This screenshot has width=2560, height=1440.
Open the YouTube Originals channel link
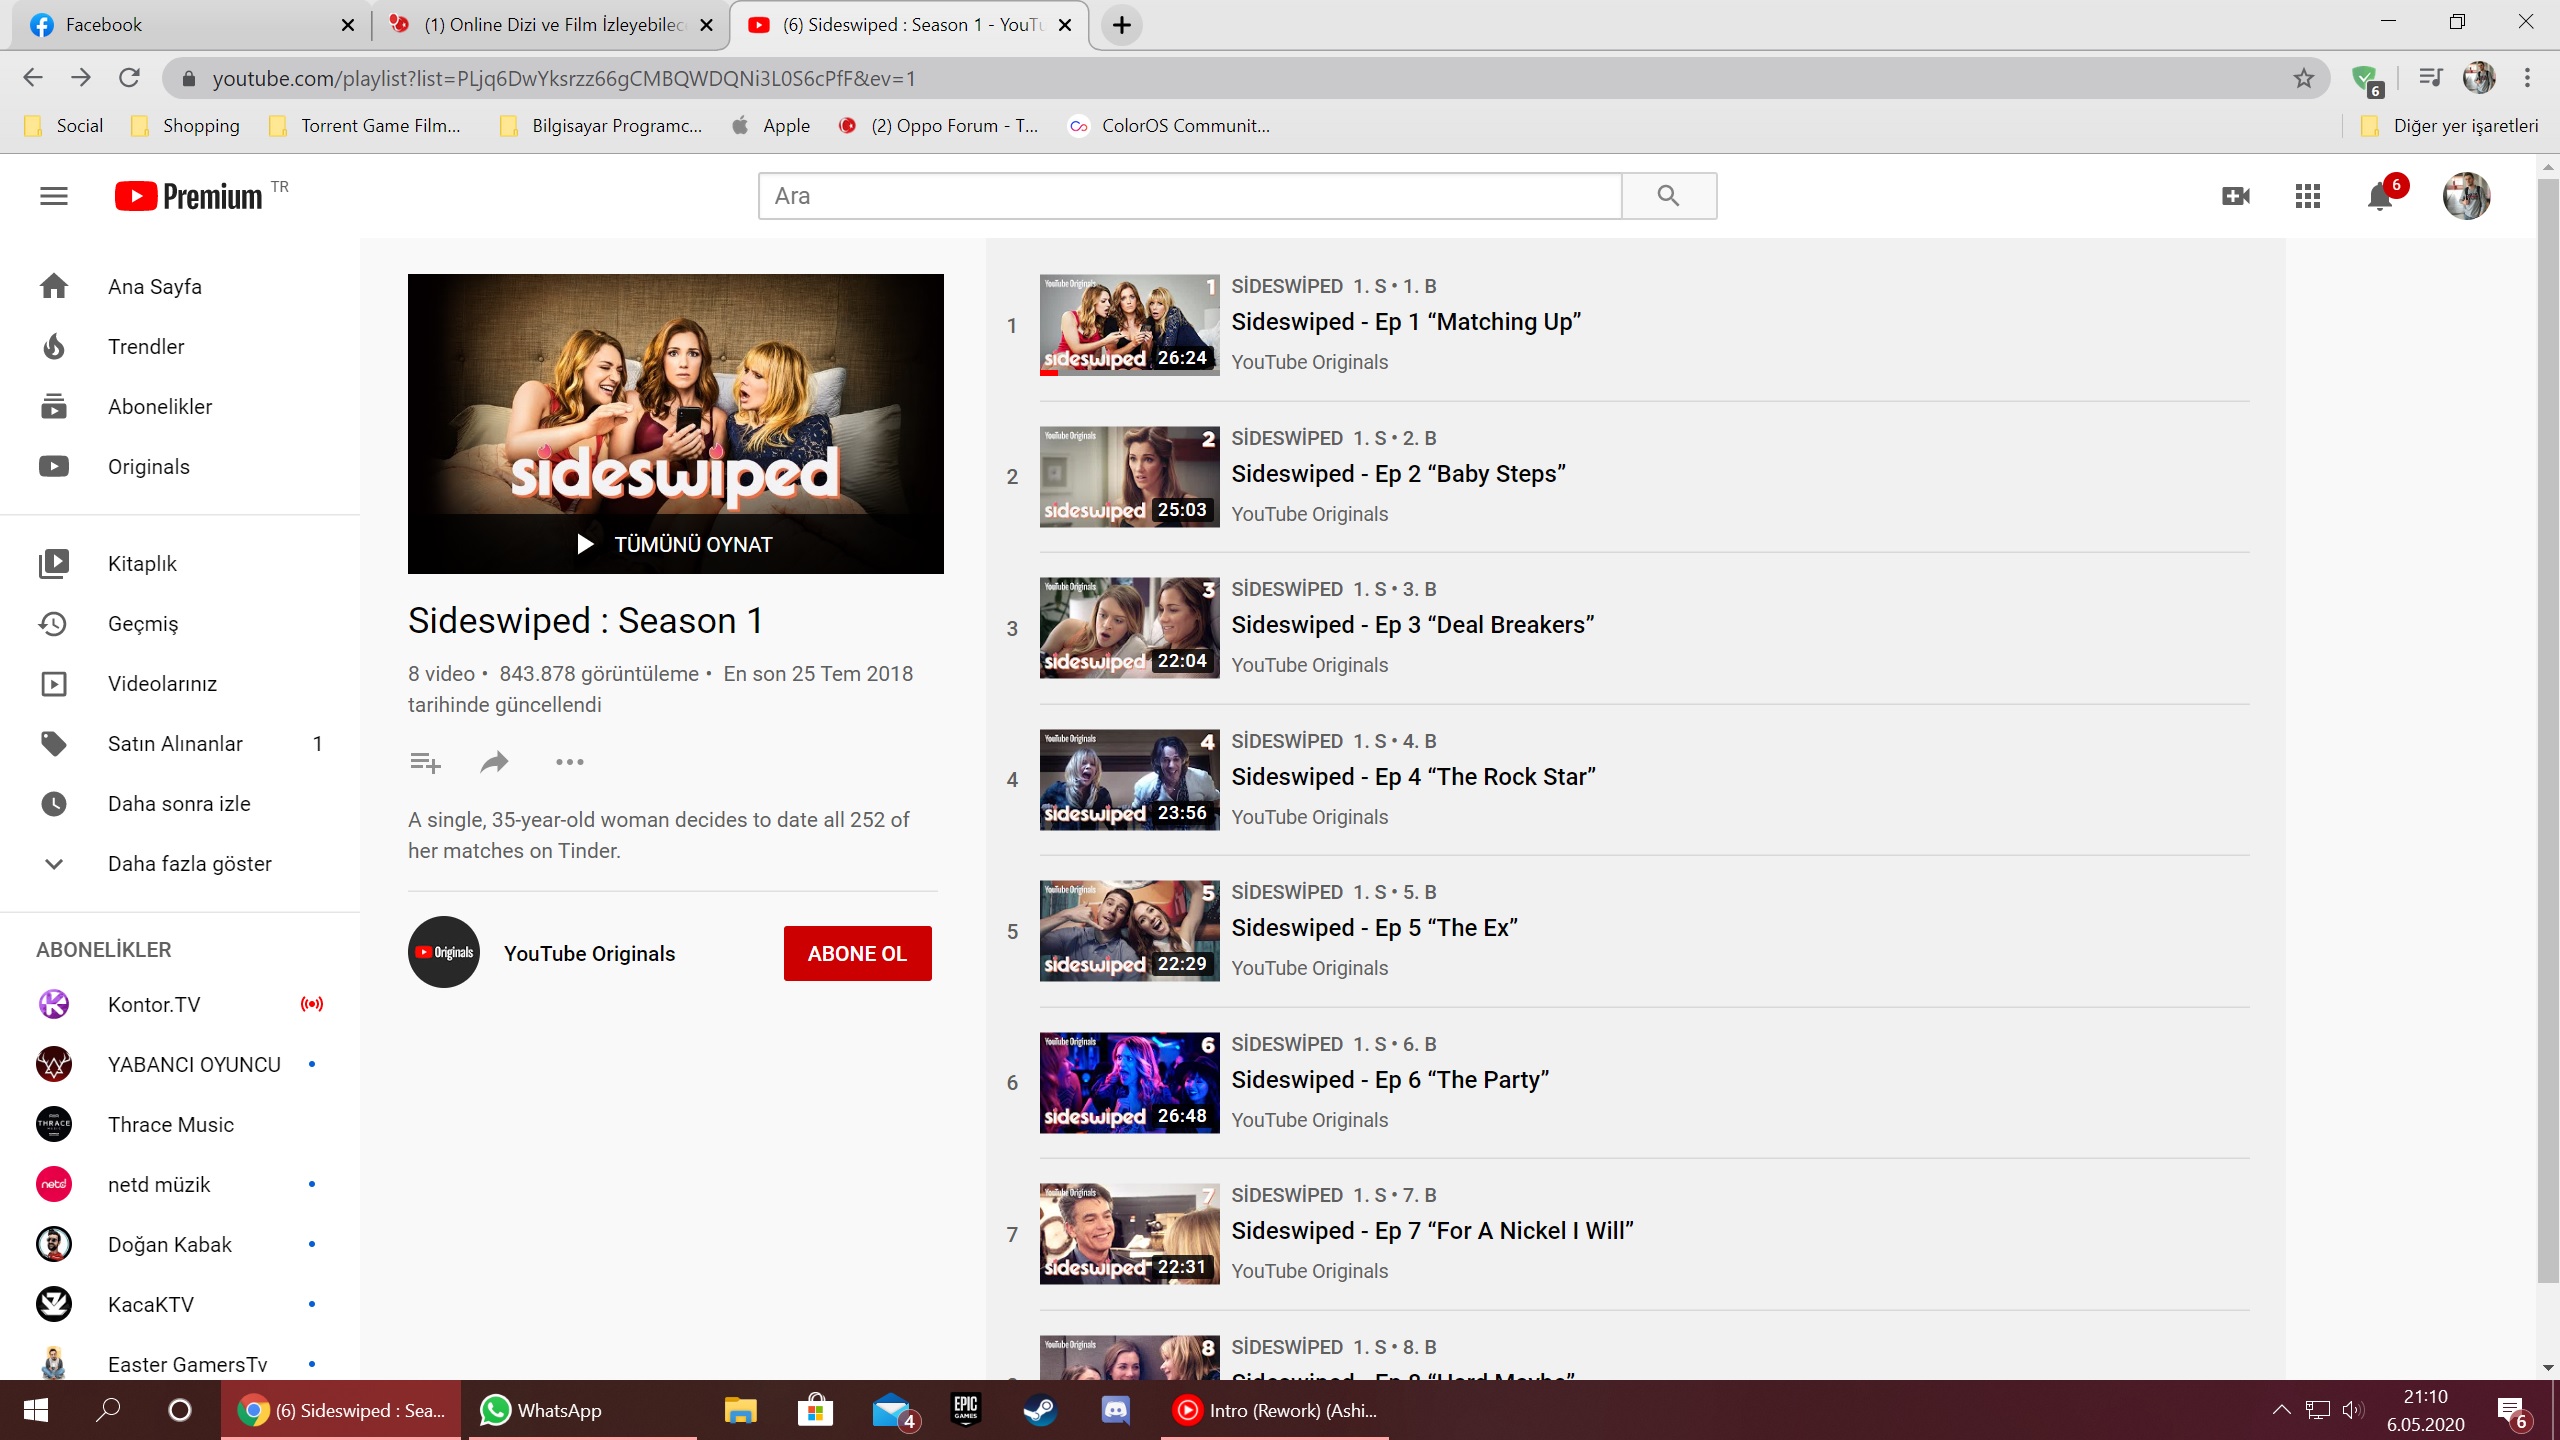[x=590, y=954]
